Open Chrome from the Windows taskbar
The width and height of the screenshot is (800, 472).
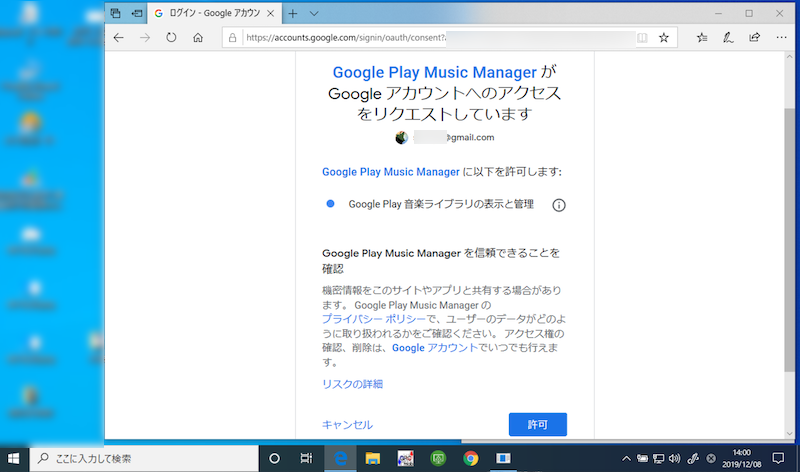point(471,459)
